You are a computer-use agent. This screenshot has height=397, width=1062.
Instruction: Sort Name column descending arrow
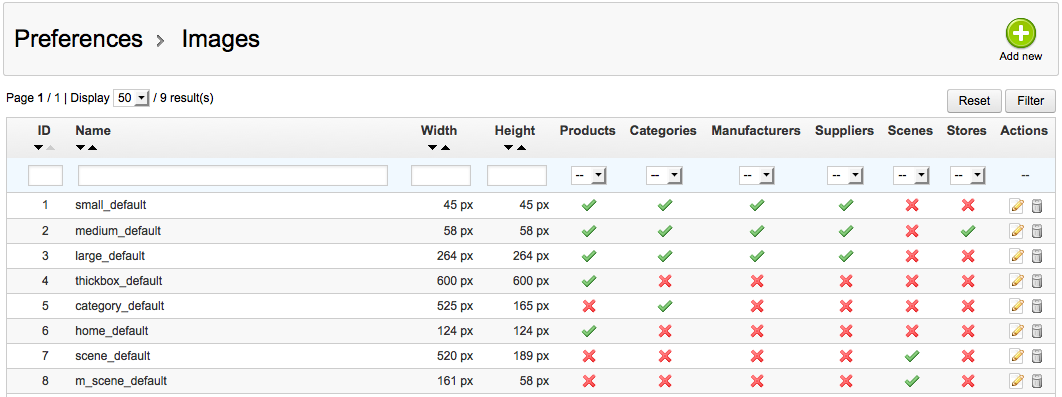(81, 148)
